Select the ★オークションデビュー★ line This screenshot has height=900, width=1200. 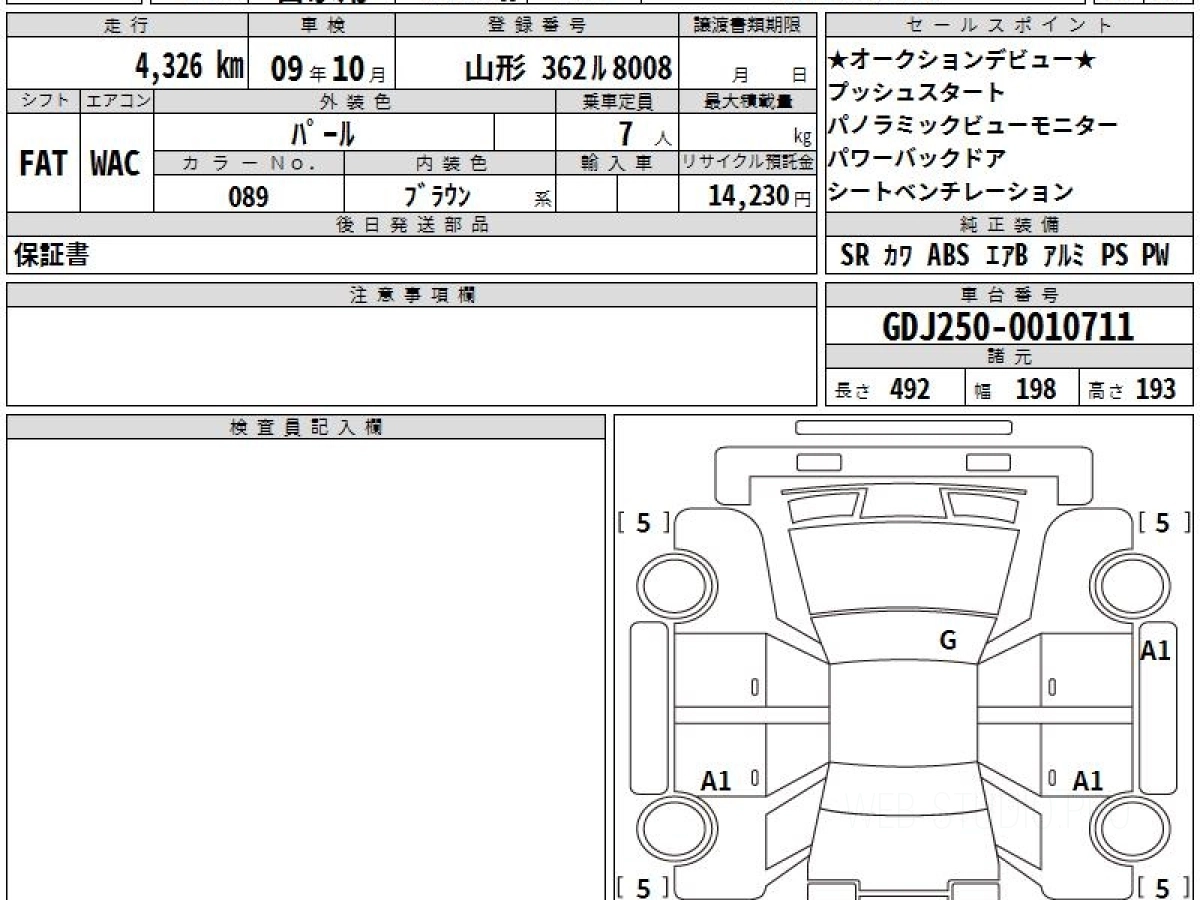[961, 61]
